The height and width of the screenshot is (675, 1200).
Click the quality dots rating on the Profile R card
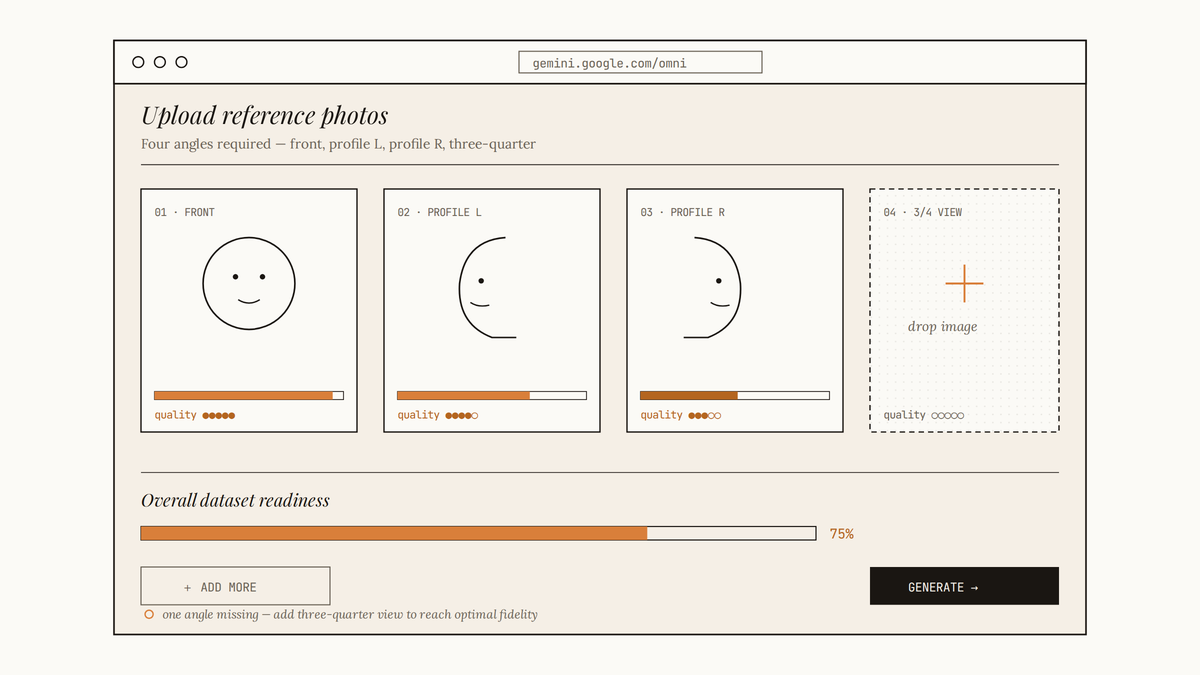[705, 415]
